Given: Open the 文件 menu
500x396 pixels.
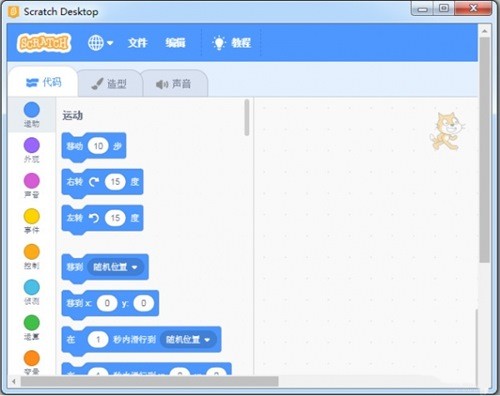Looking at the screenshot, I should tap(137, 43).
